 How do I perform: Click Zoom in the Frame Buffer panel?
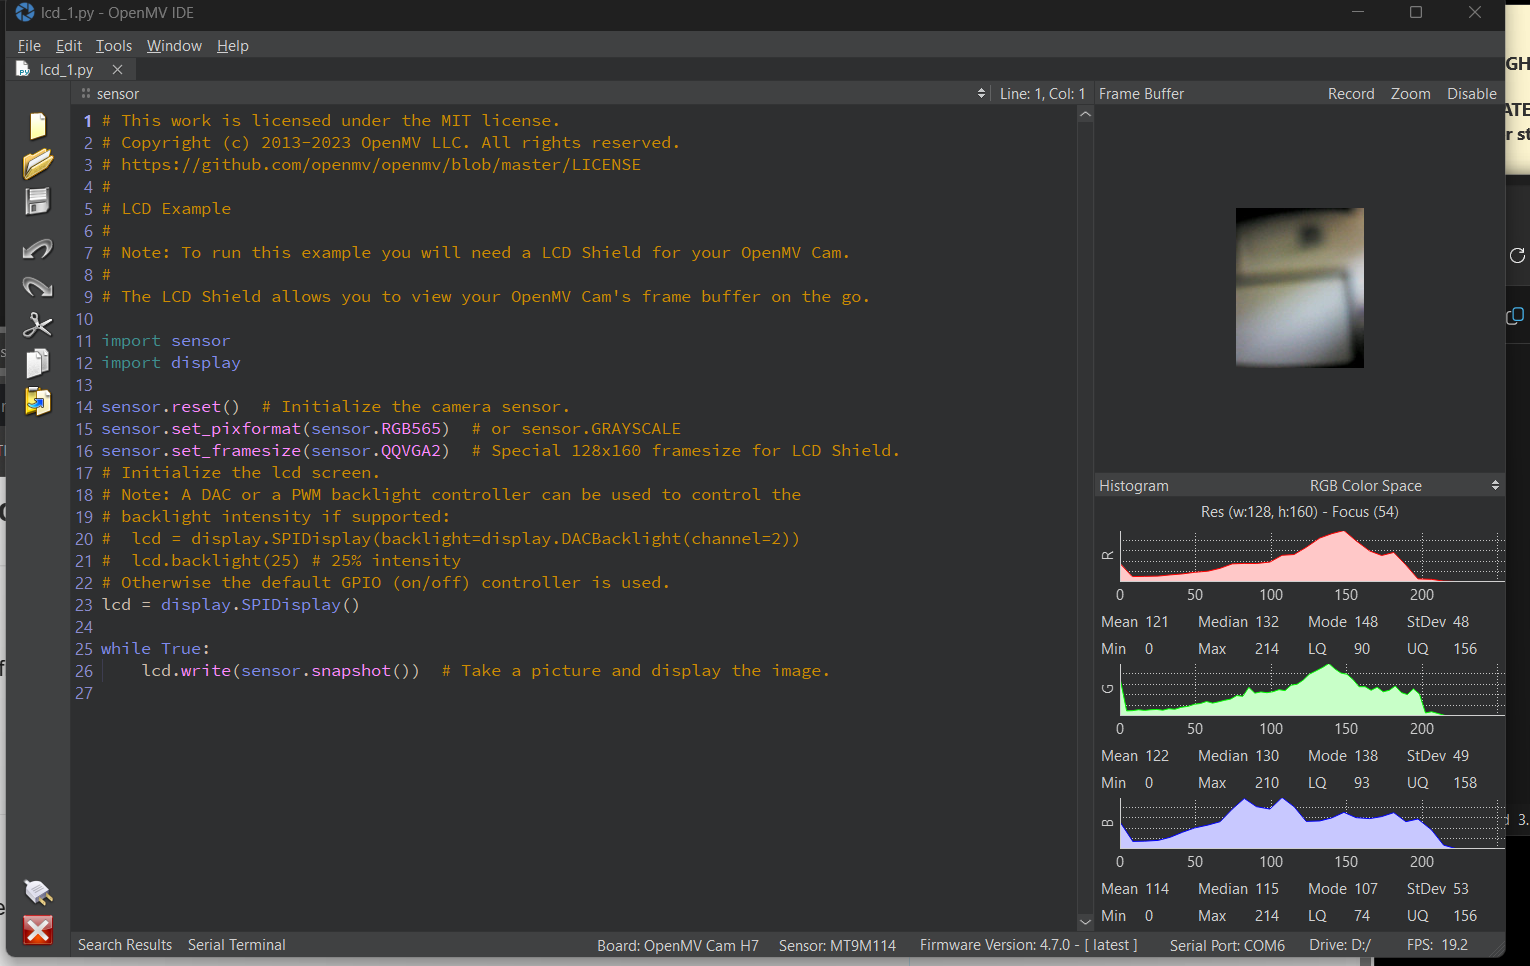[x=1410, y=93]
